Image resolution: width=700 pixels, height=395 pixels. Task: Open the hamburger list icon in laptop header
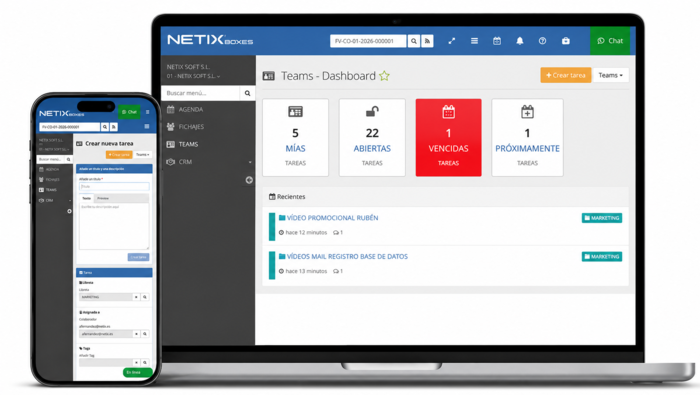(x=474, y=41)
